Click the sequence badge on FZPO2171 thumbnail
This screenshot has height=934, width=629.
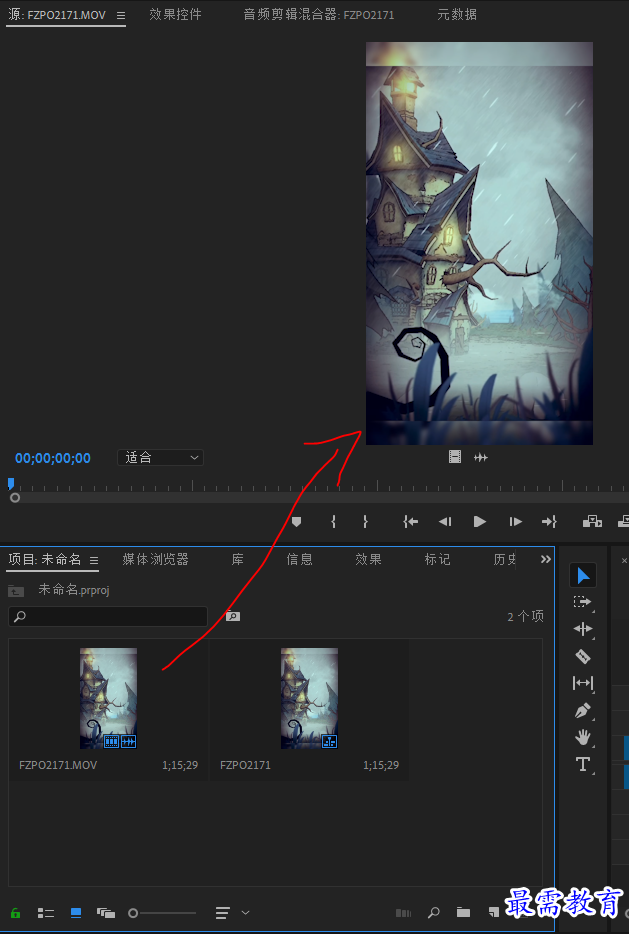tap(329, 741)
